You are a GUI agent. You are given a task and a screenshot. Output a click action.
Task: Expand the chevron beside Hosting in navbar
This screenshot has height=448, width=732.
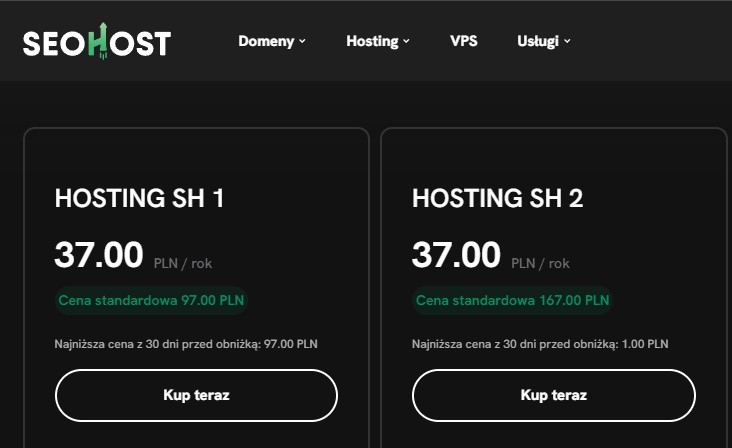coord(407,42)
